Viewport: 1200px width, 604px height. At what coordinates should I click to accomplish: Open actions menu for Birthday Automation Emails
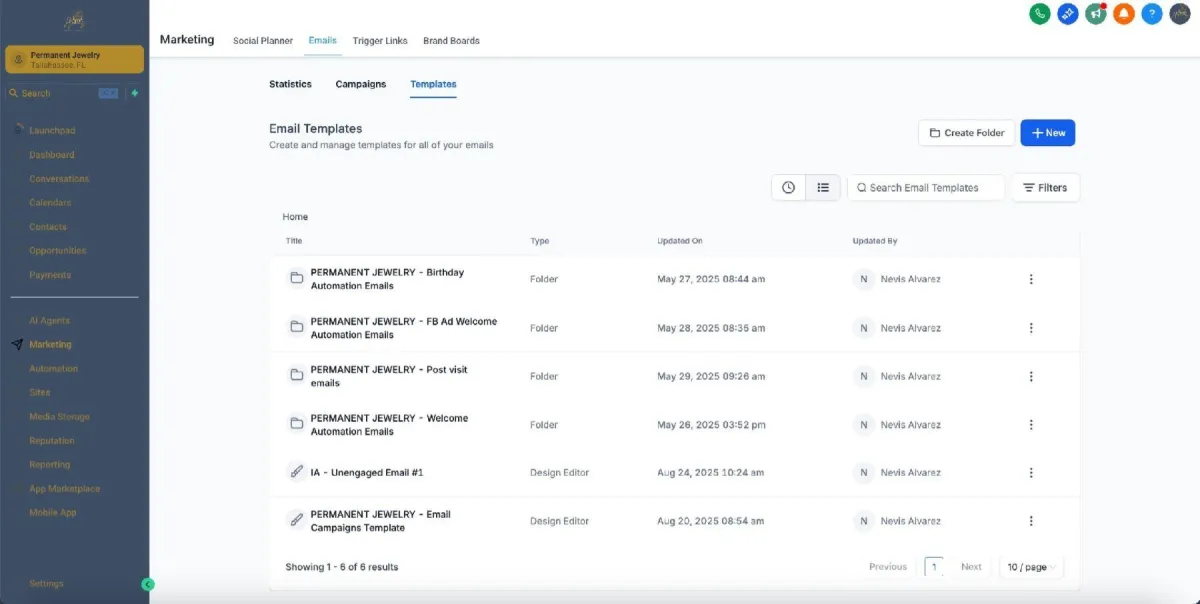[1031, 279]
